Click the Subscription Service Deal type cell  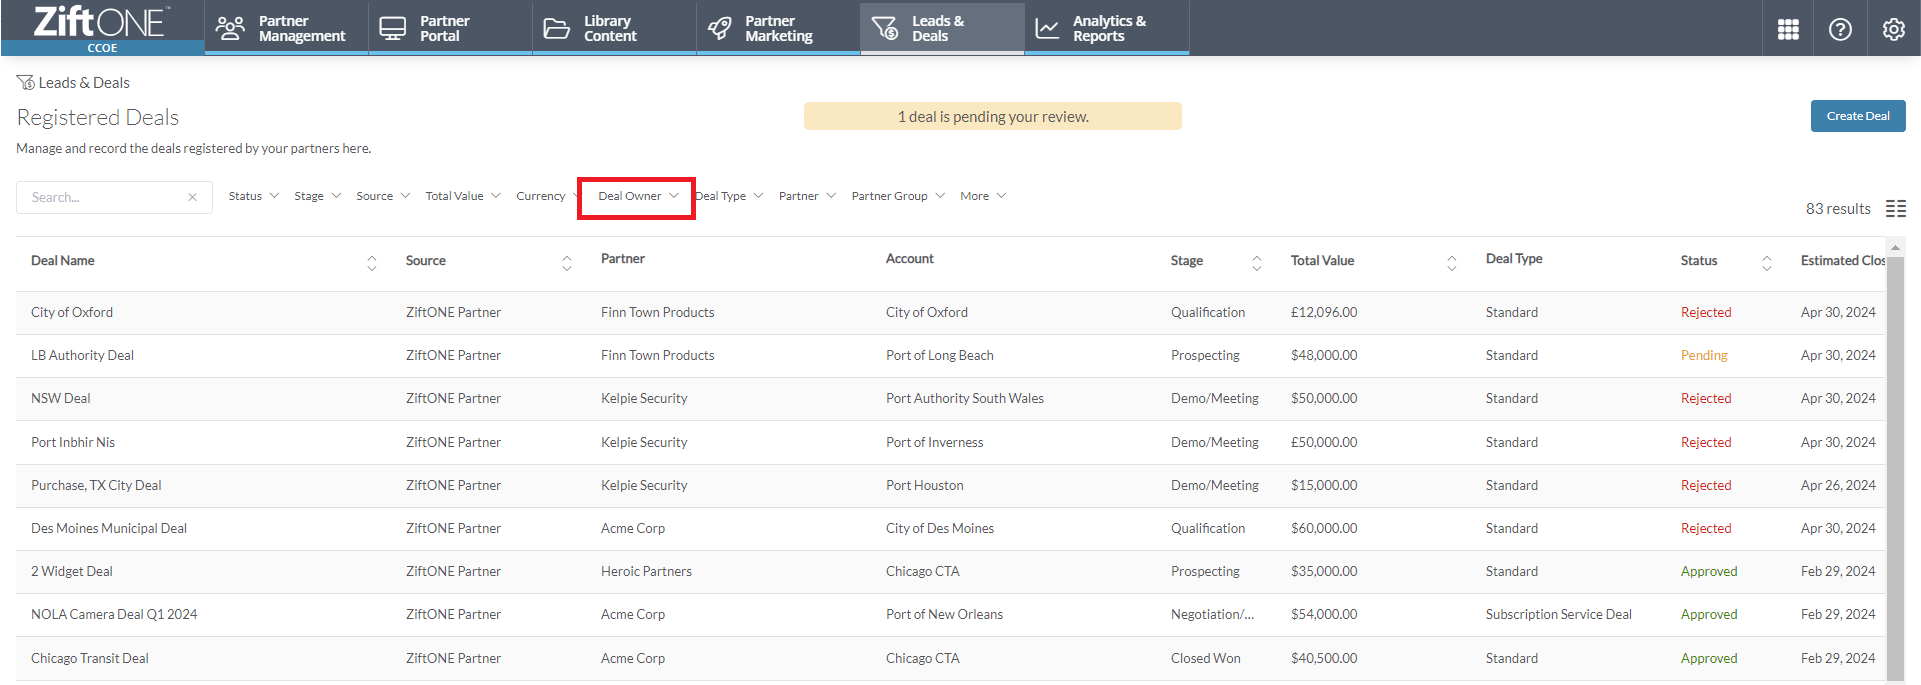(1559, 614)
